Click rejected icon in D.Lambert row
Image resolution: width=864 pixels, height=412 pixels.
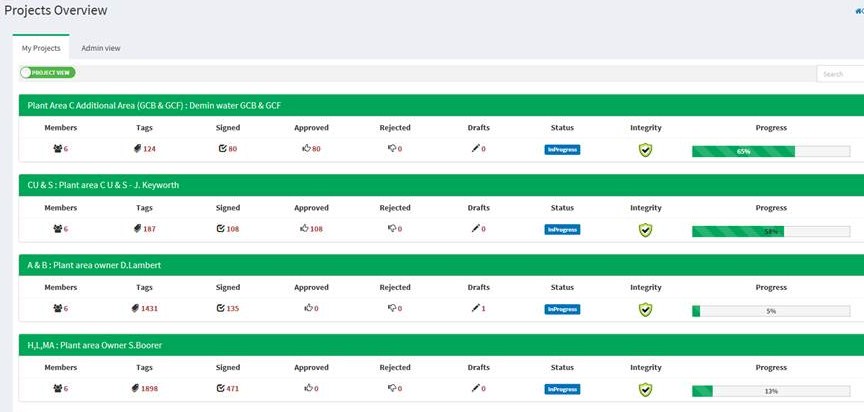click(x=392, y=308)
